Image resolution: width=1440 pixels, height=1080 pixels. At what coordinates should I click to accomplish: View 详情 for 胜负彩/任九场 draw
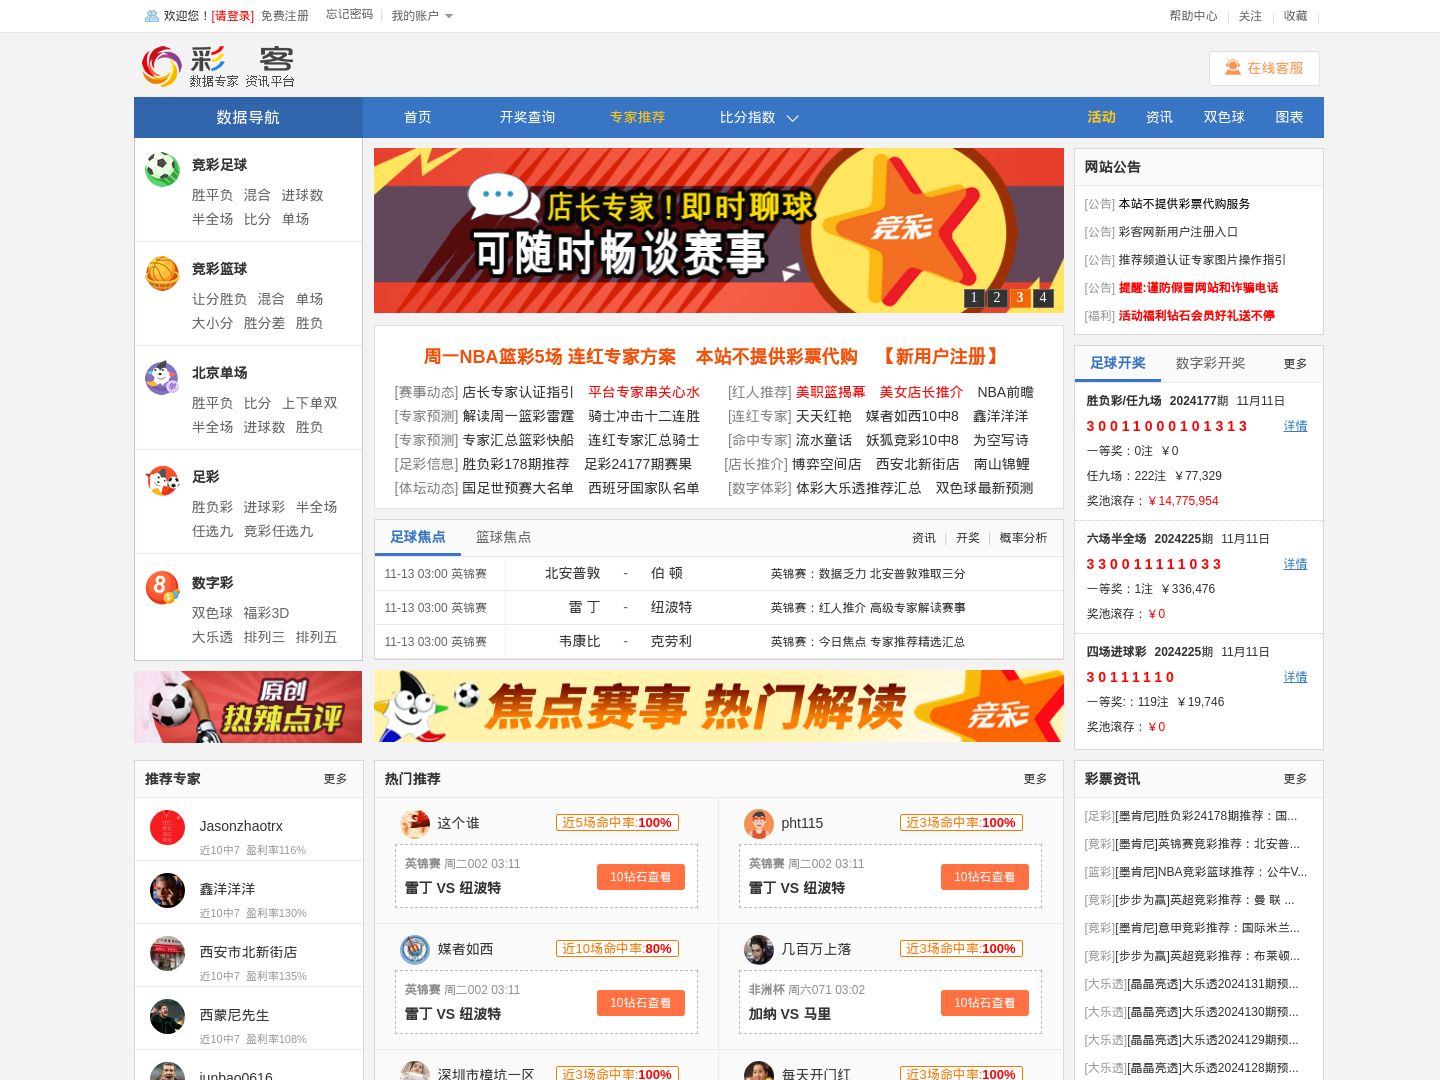pos(1295,426)
